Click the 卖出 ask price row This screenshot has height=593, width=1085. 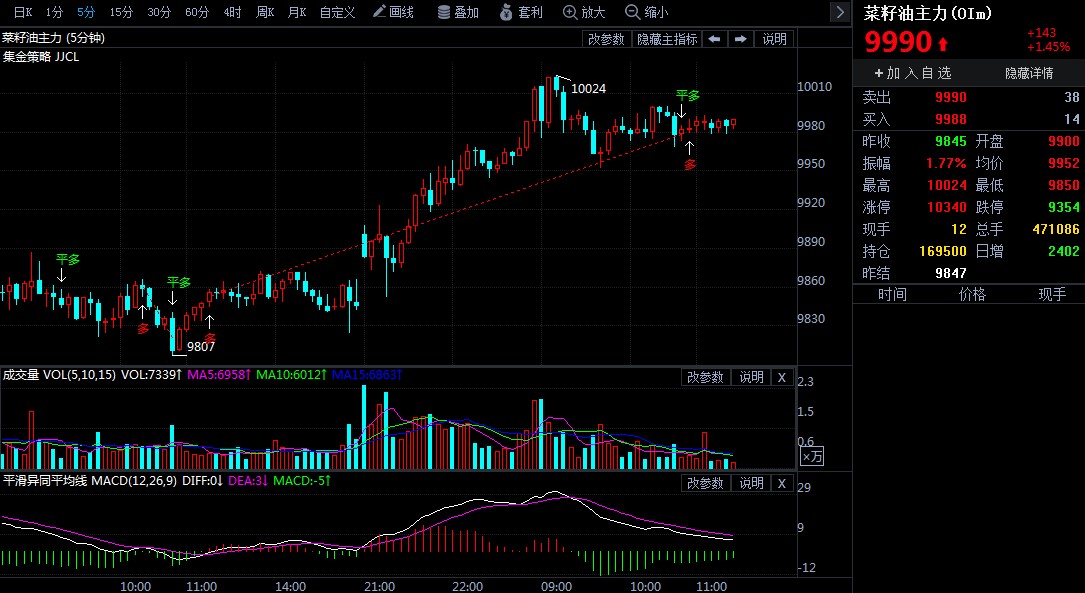[x=971, y=98]
